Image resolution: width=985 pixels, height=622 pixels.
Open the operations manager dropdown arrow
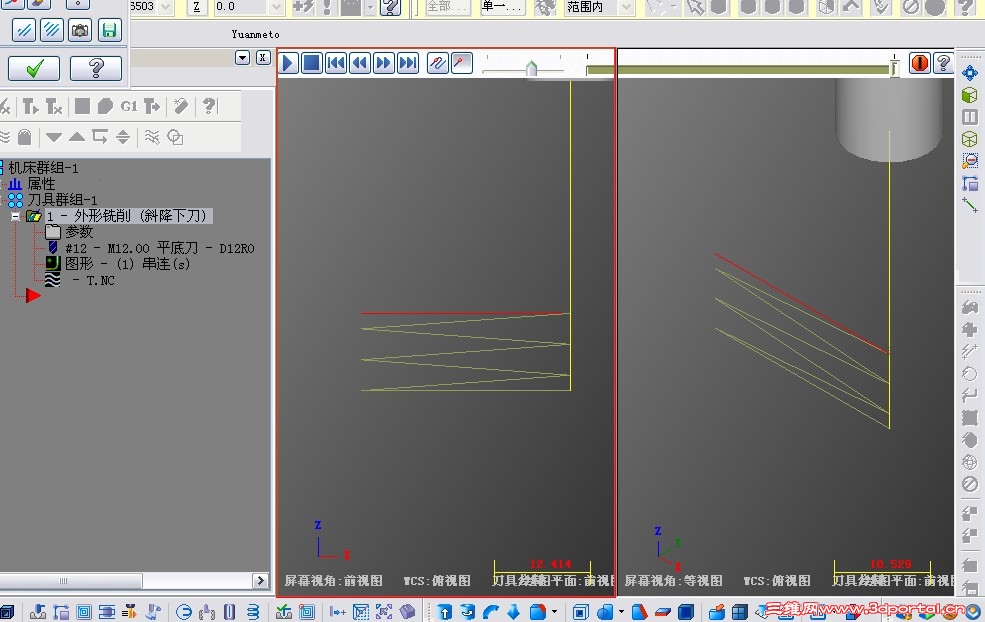point(242,58)
